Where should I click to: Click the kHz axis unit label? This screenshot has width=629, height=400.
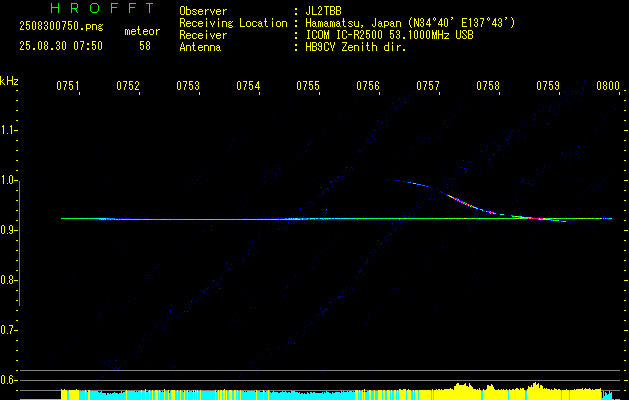click(9, 81)
